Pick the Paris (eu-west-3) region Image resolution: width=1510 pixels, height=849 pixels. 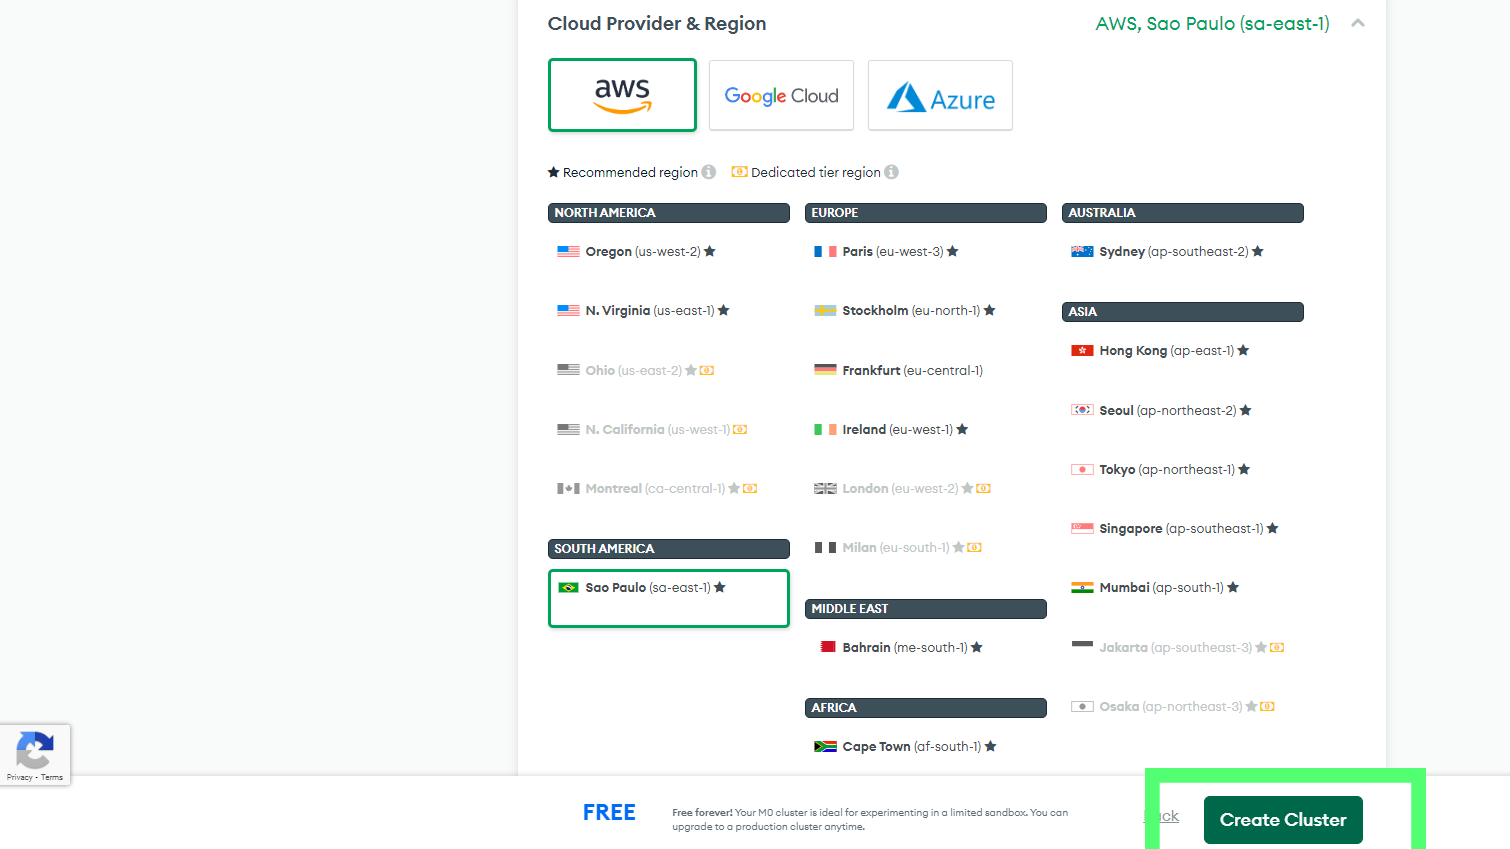click(926, 252)
